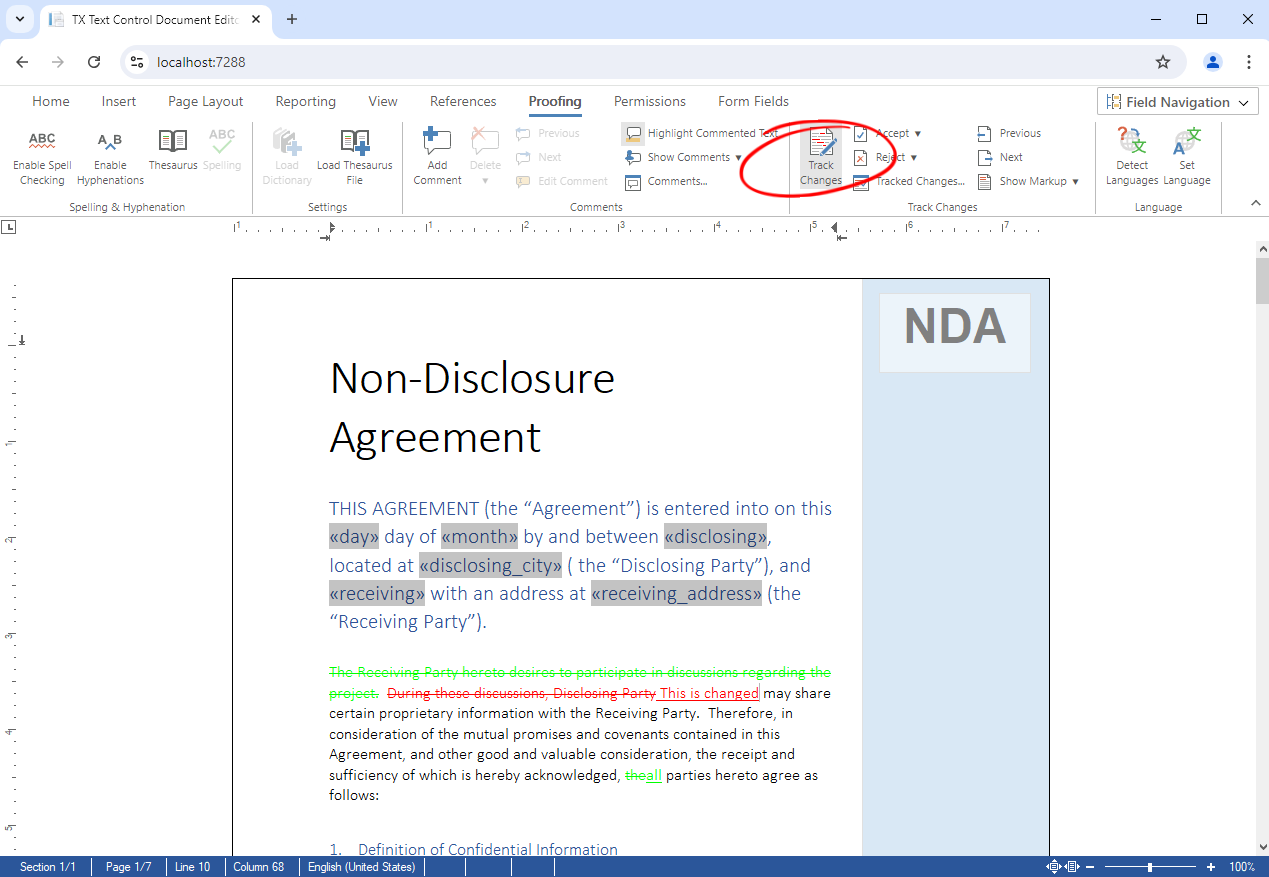Click English (United States) in status bar

pyautogui.click(x=361, y=867)
